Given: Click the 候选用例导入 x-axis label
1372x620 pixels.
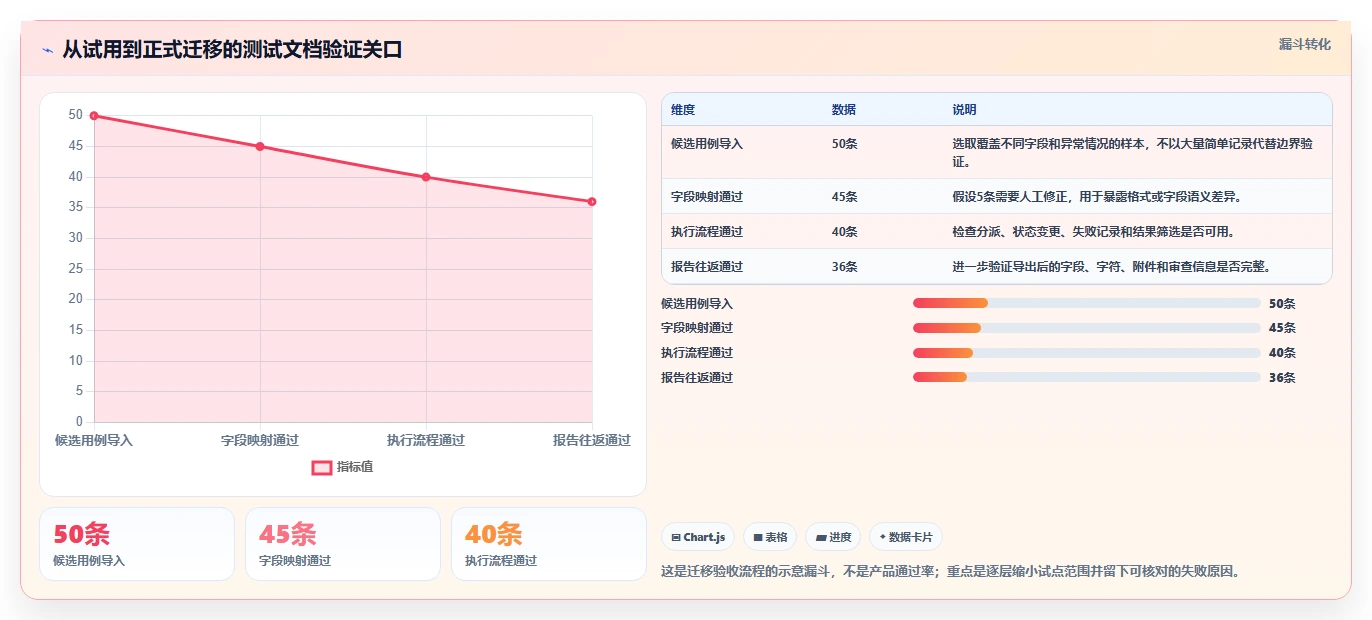Looking at the screenshot, I should (x=94, y=440).
